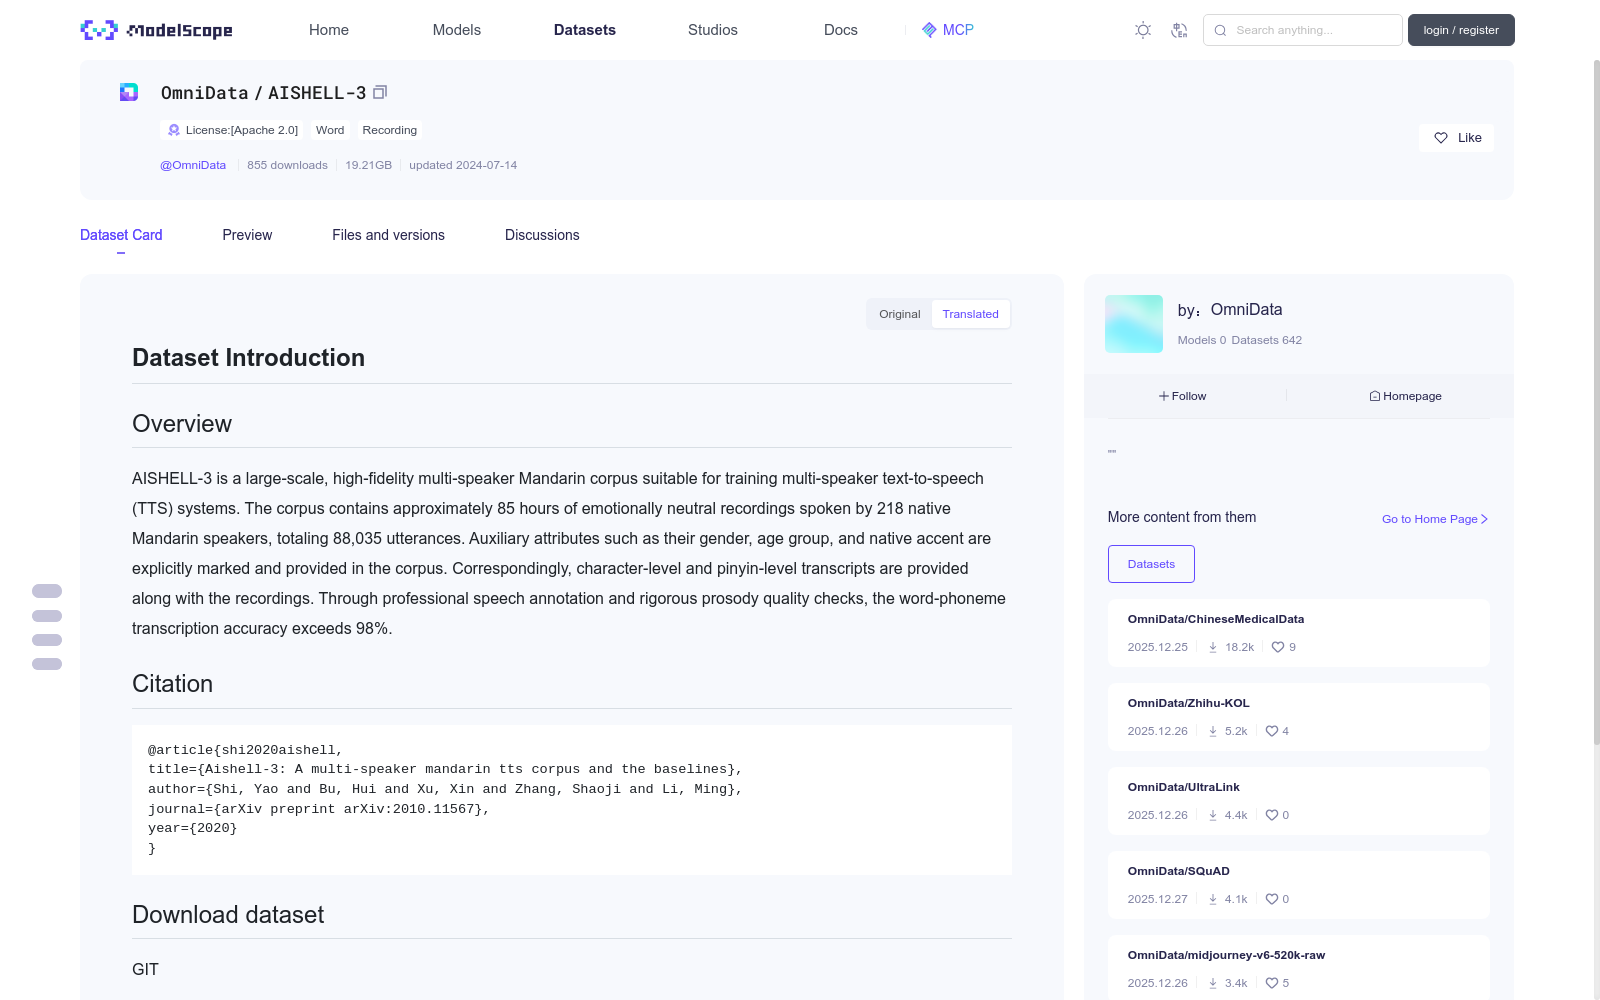The image size is (1600, 1000).
Task: Click the download icon on ChineseMedicalData card
Action: 1213,647
